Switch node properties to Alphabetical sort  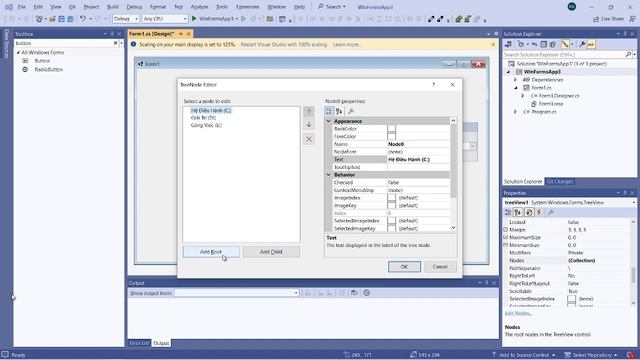(339, 111)
